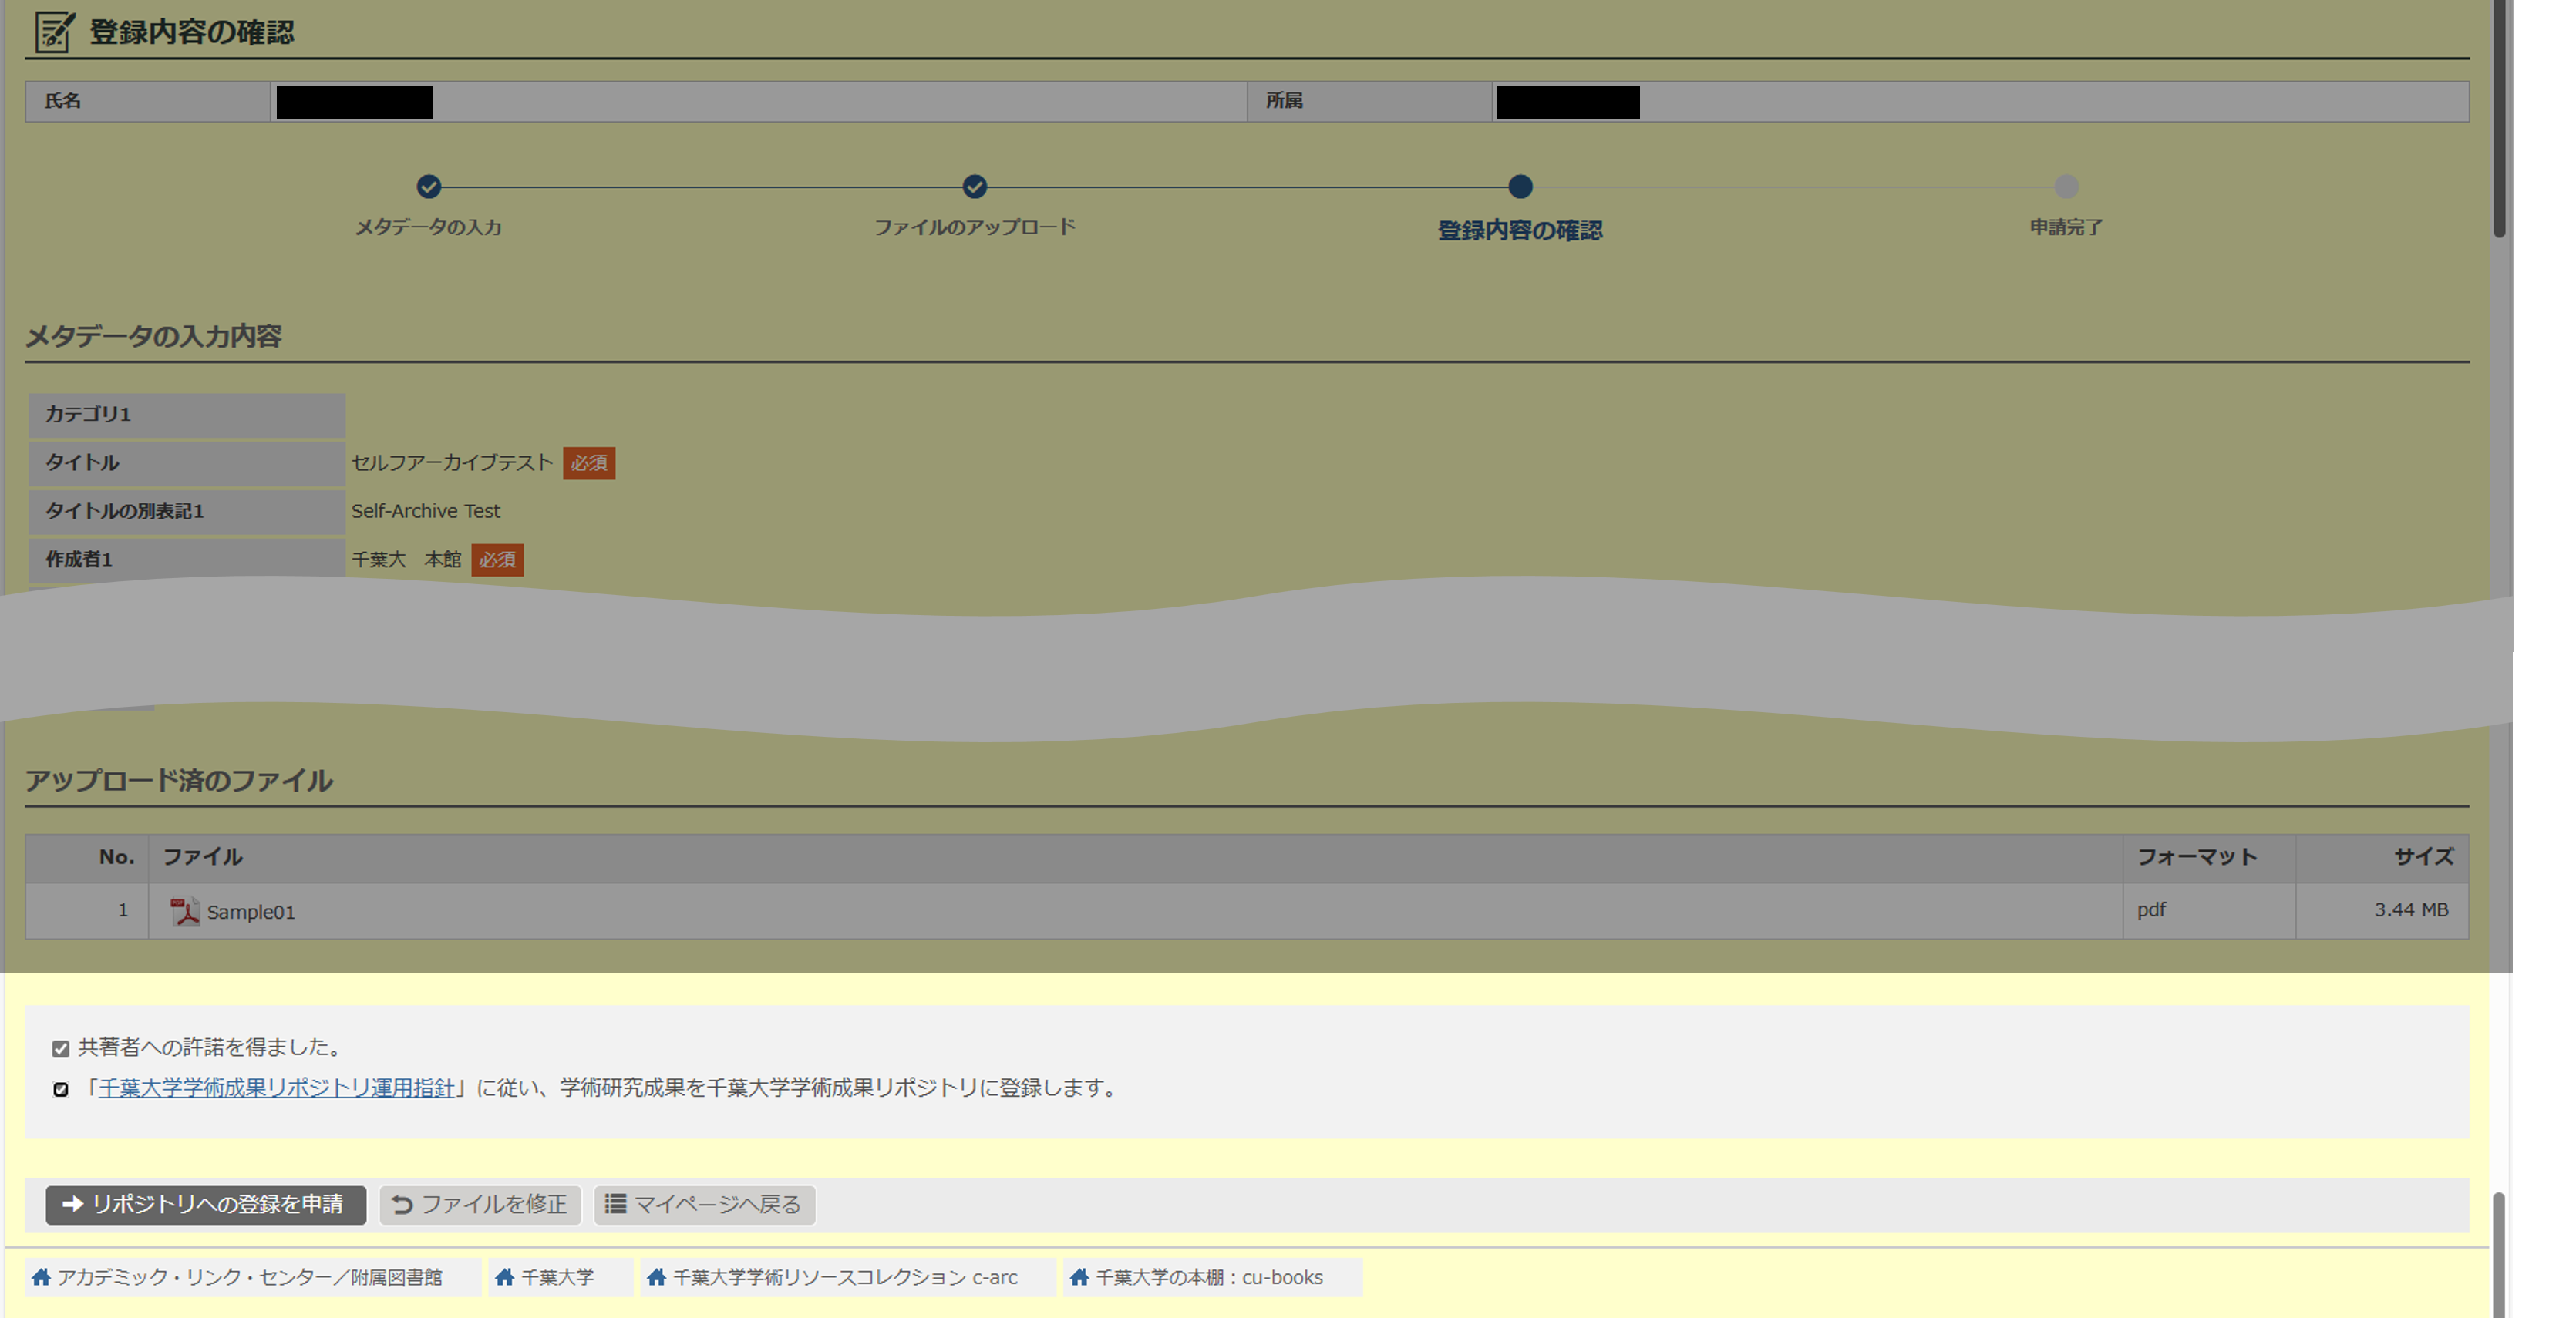Click the メタデータの入力 completed step checkmark
The image size is (2576, 1318).
429,187
